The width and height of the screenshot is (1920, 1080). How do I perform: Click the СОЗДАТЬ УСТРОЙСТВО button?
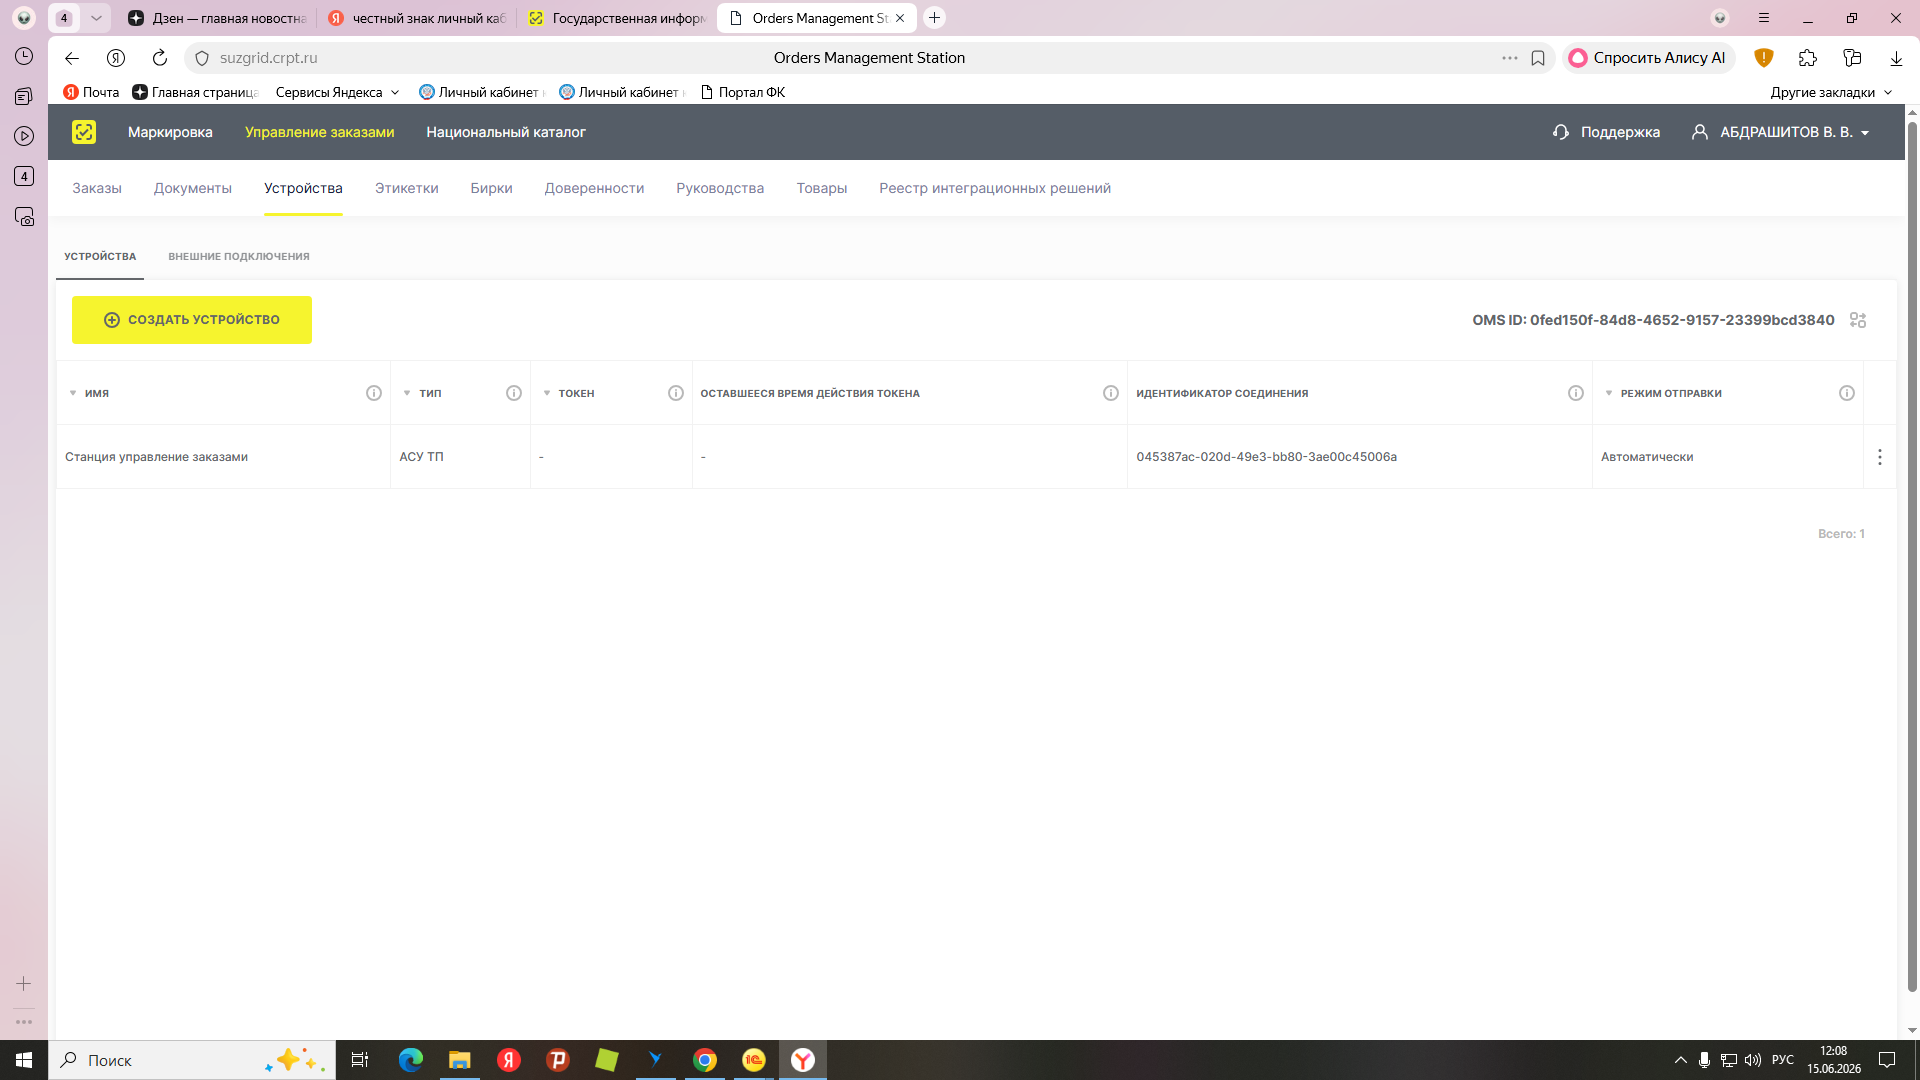192,320
